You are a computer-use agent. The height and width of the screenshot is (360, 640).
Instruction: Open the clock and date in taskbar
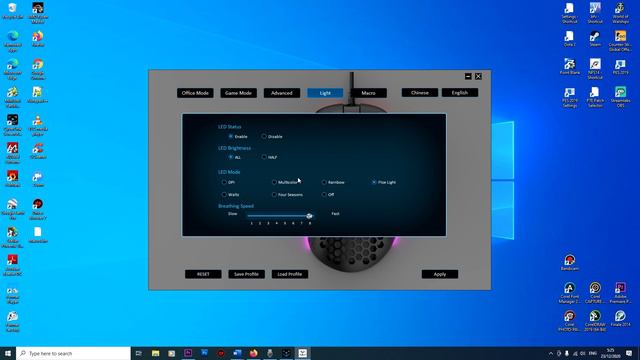[x=610, y=353]
